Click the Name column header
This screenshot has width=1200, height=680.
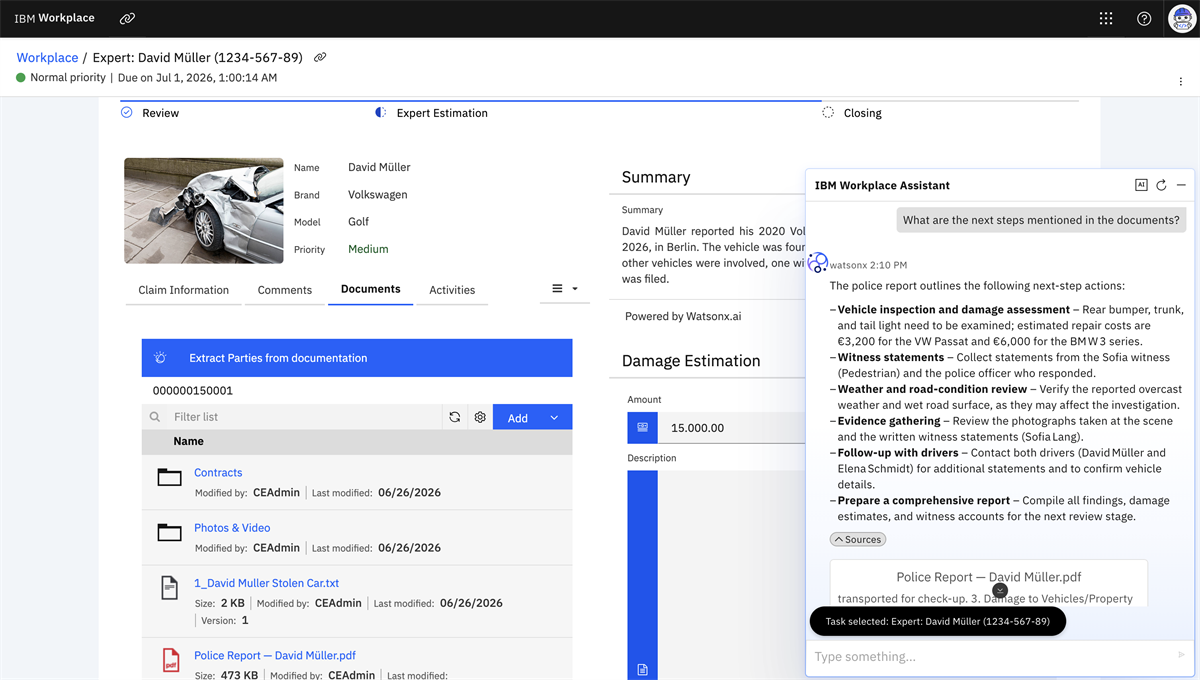point(189,441)
